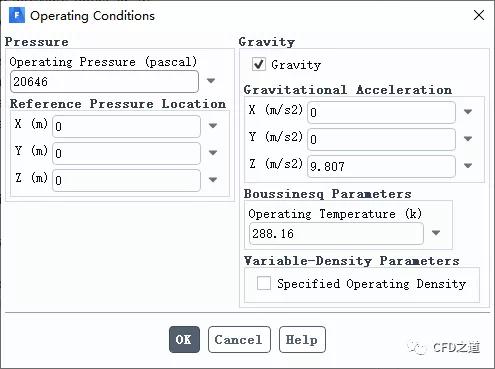Image resolution: width=495 pixels, height=369 pixels.
Task: Open dropdown for Gravitational Acceleration X
Action: [468, 112]
